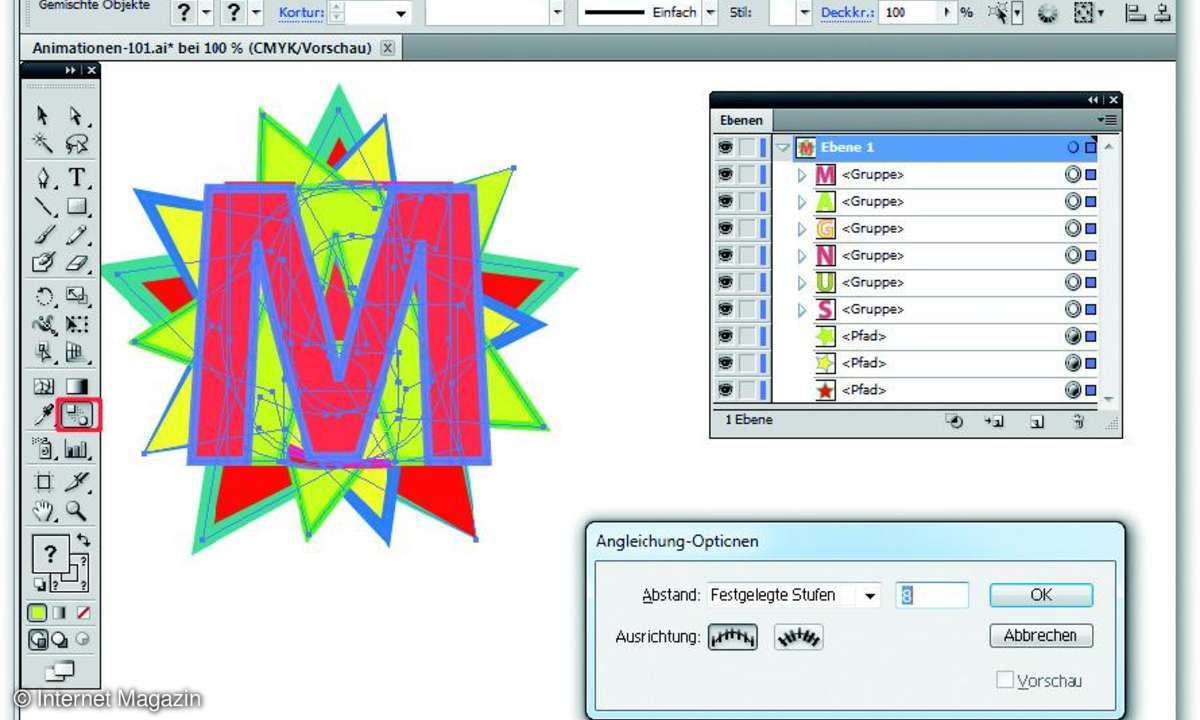Activate the Type (T) tool

(77, 178)
